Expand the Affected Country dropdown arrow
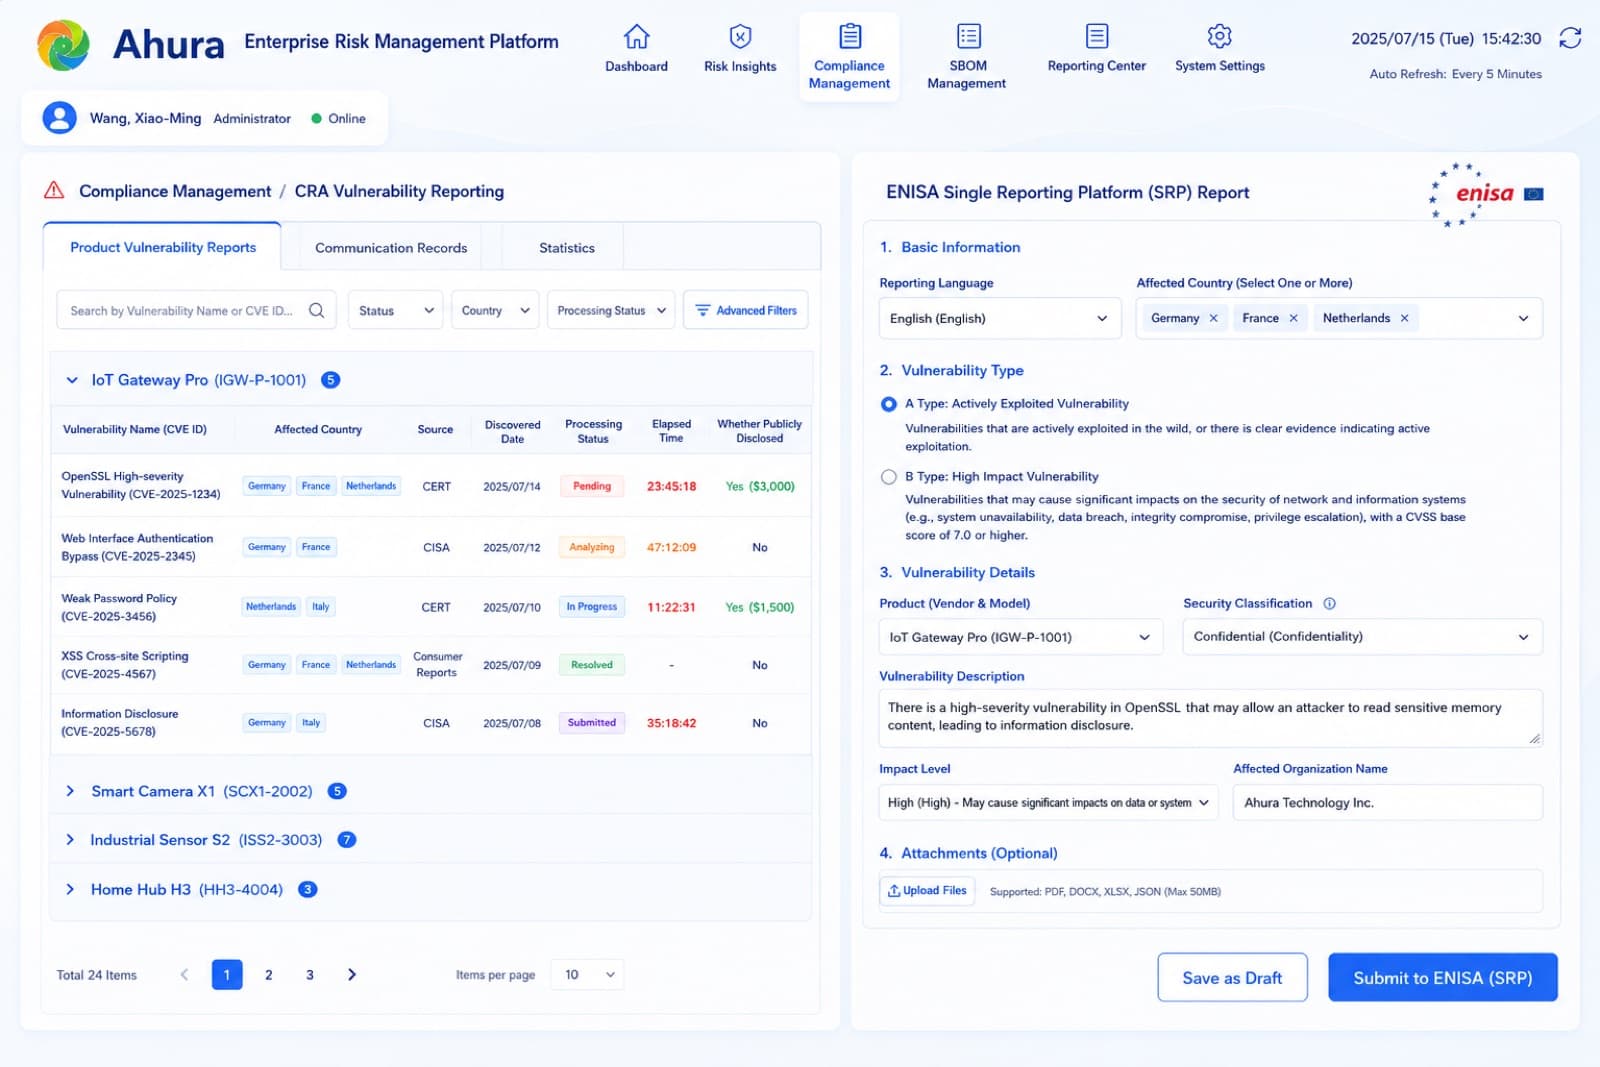This screenshot has width=1600, height=1067. tap(1523, 318)
